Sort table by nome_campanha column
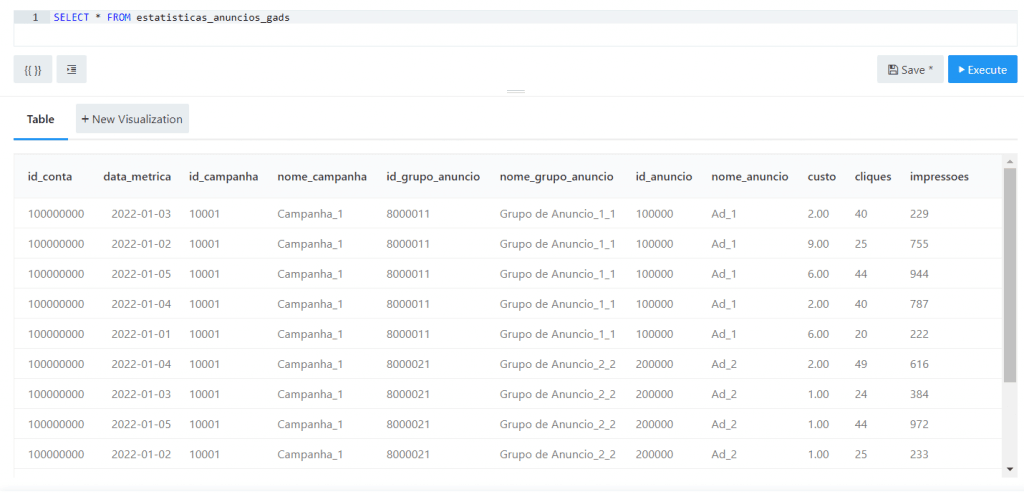This screenshot has width=1024, height=494. pos(322,177)
